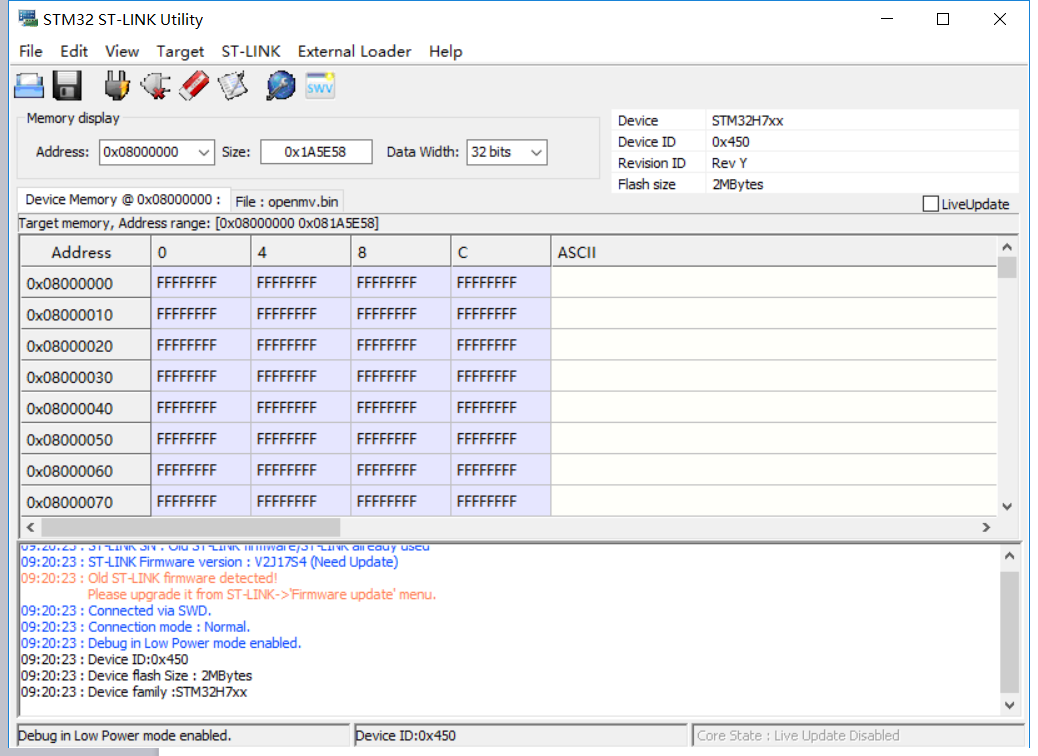1038x756 pixels.
Task: Click the Device value STM32H7xx
Action: [747, 120]
